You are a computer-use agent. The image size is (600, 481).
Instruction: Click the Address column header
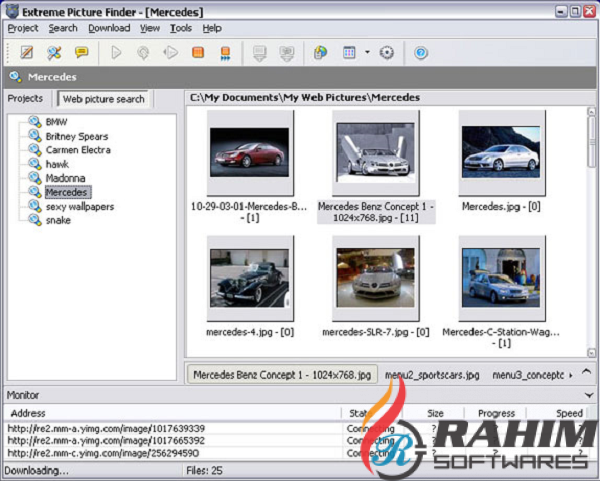click(28, 412)
